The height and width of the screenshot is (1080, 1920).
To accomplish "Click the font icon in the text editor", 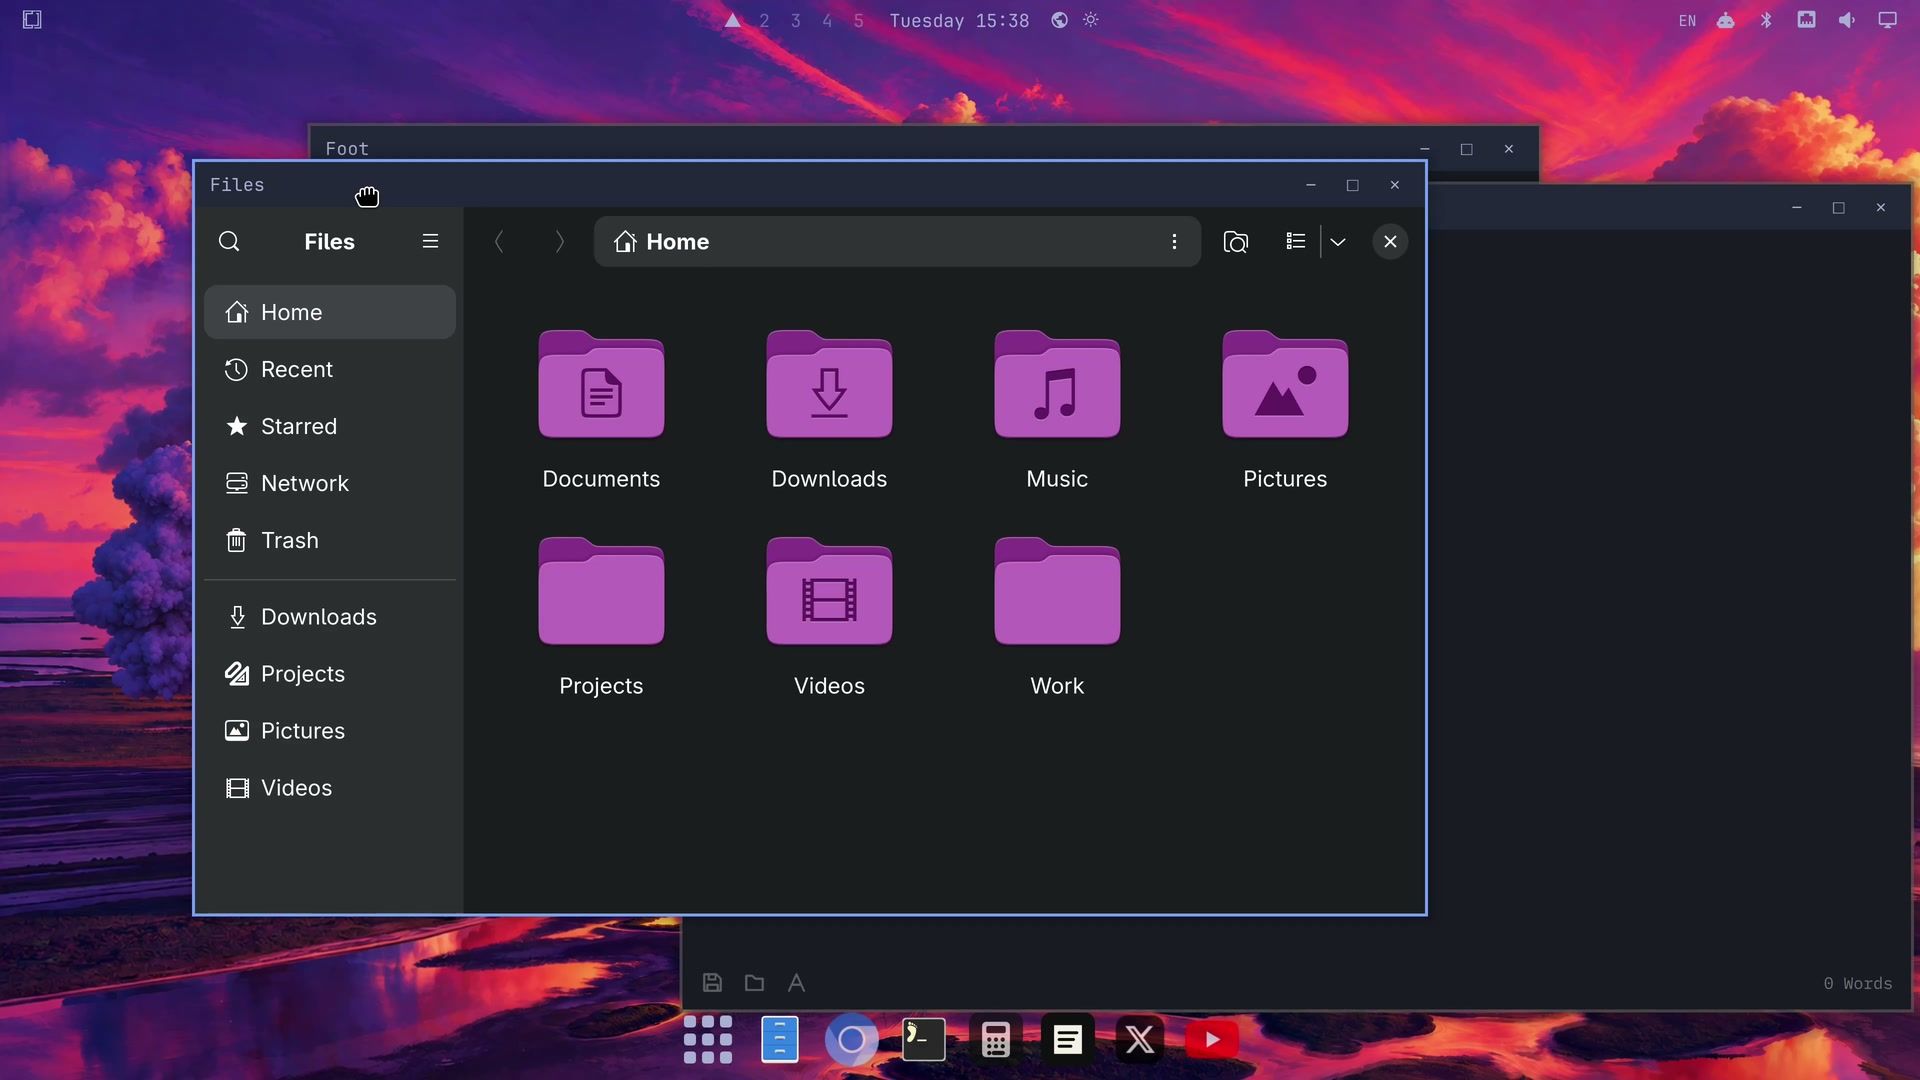I will coord(797,983).
